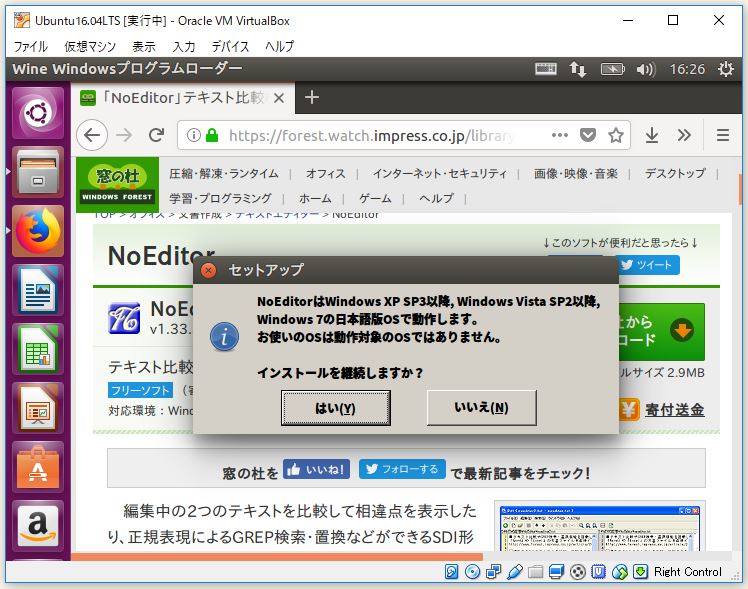Go back in Firefox browser
The height and width of the screenshot is (589, 748).
92,135
